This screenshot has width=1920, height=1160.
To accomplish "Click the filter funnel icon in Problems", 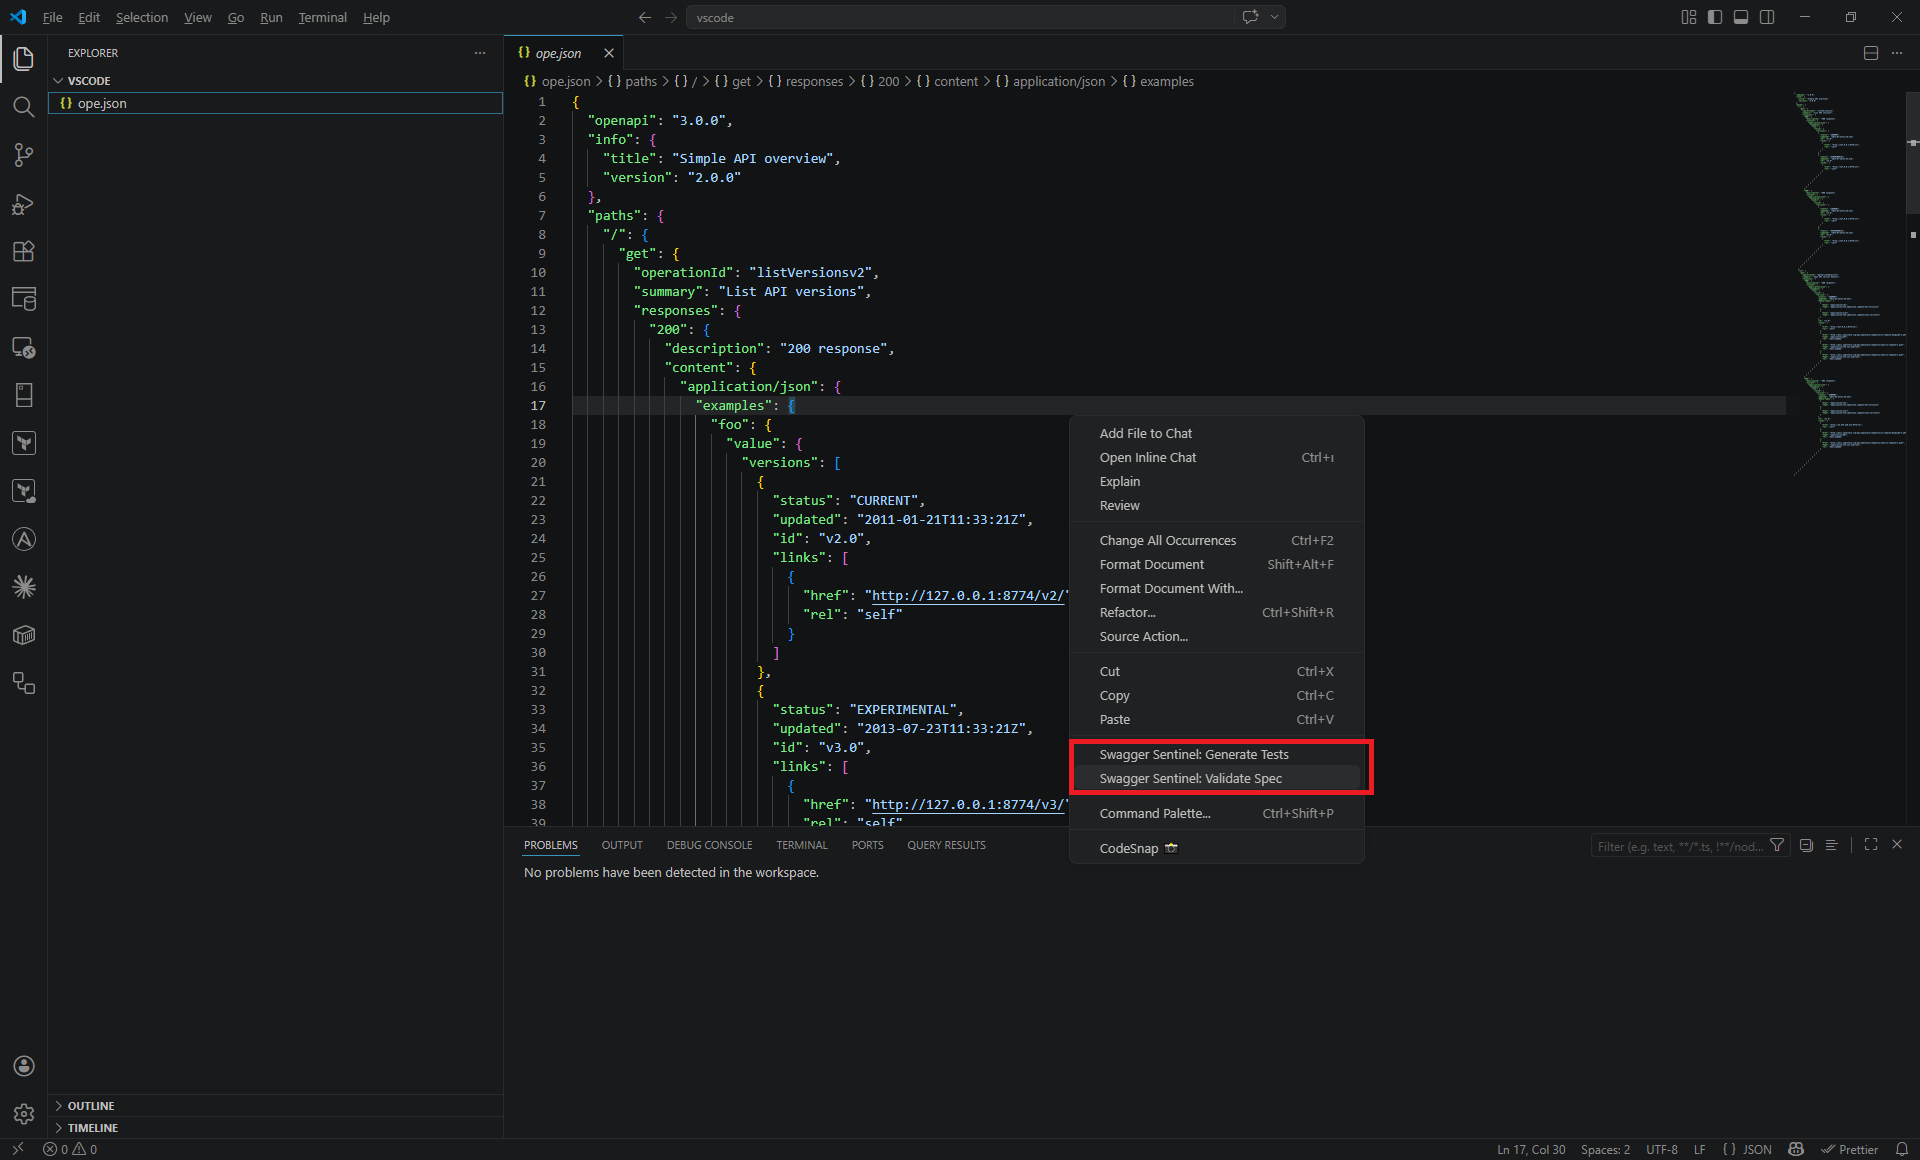I will point(1777,846).
